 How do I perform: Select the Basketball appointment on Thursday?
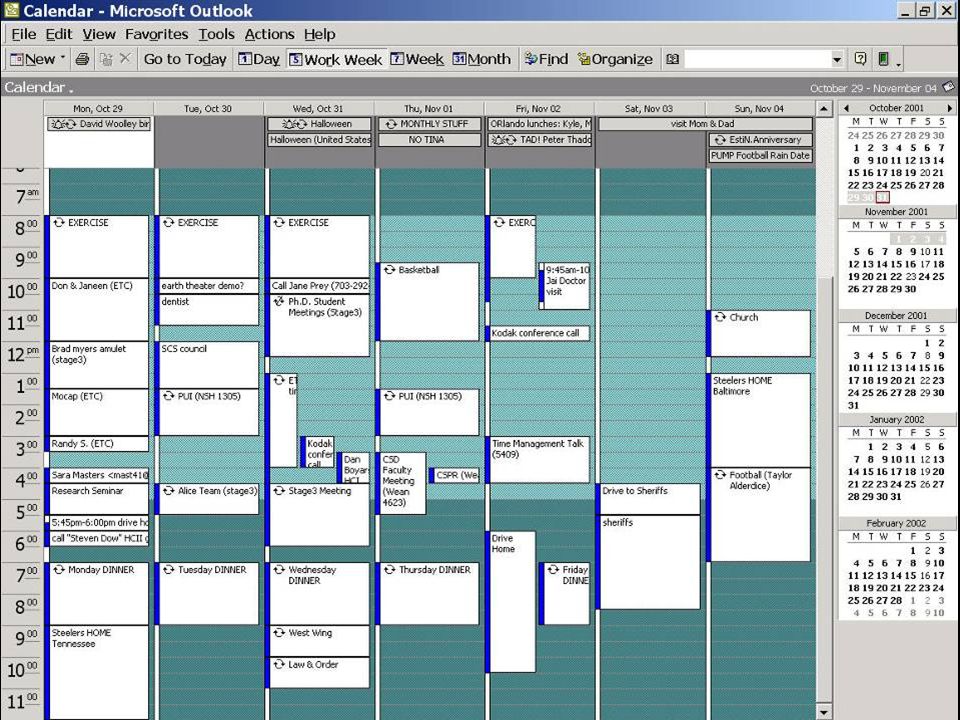[x=428, y=301]
